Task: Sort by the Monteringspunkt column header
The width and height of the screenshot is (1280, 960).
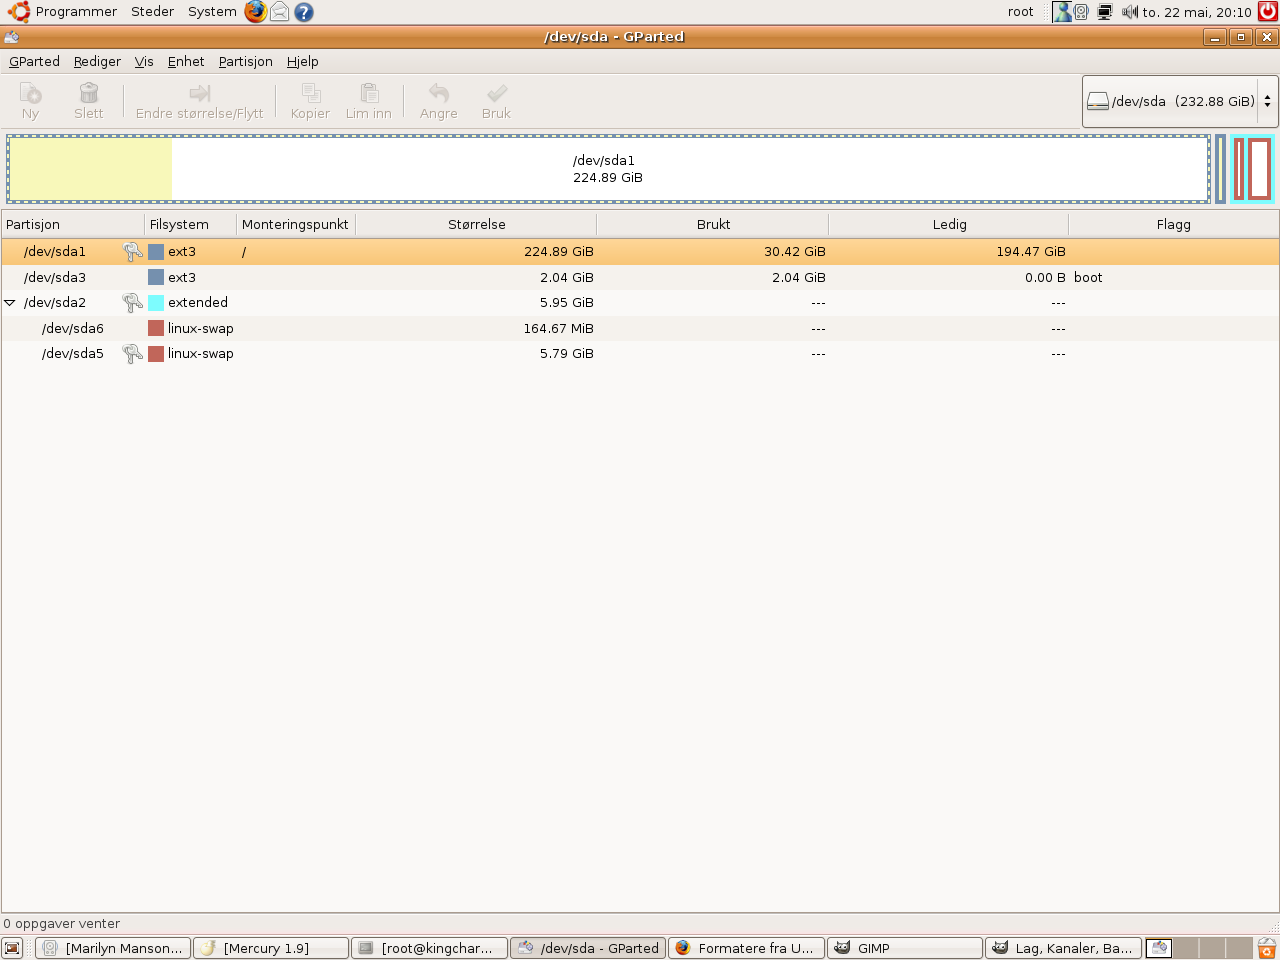Action: pyautogui.click(x=296, y=224)
